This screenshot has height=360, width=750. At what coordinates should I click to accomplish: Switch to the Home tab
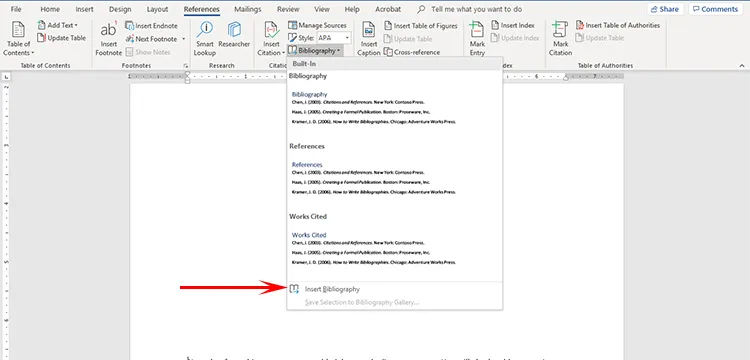(50, 9)
